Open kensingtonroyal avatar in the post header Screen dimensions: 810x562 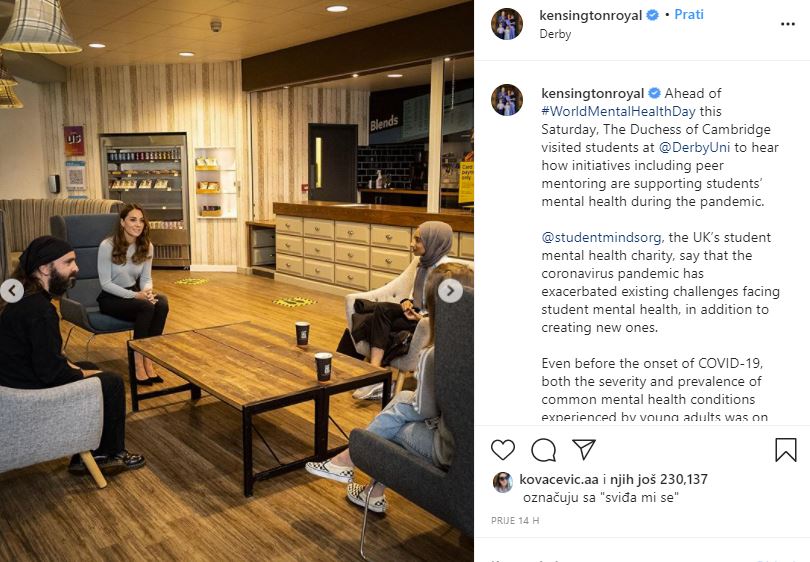(x=507, y=23)
